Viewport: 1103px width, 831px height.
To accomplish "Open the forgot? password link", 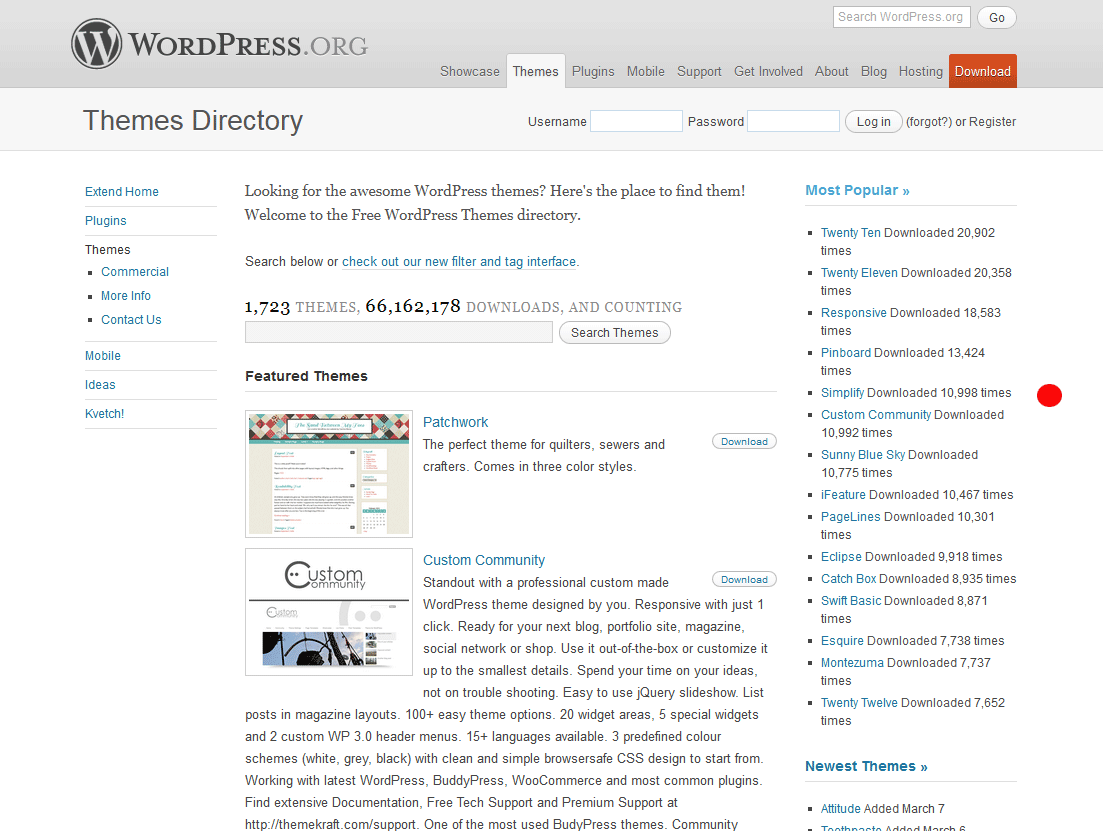I will (928, 122).
